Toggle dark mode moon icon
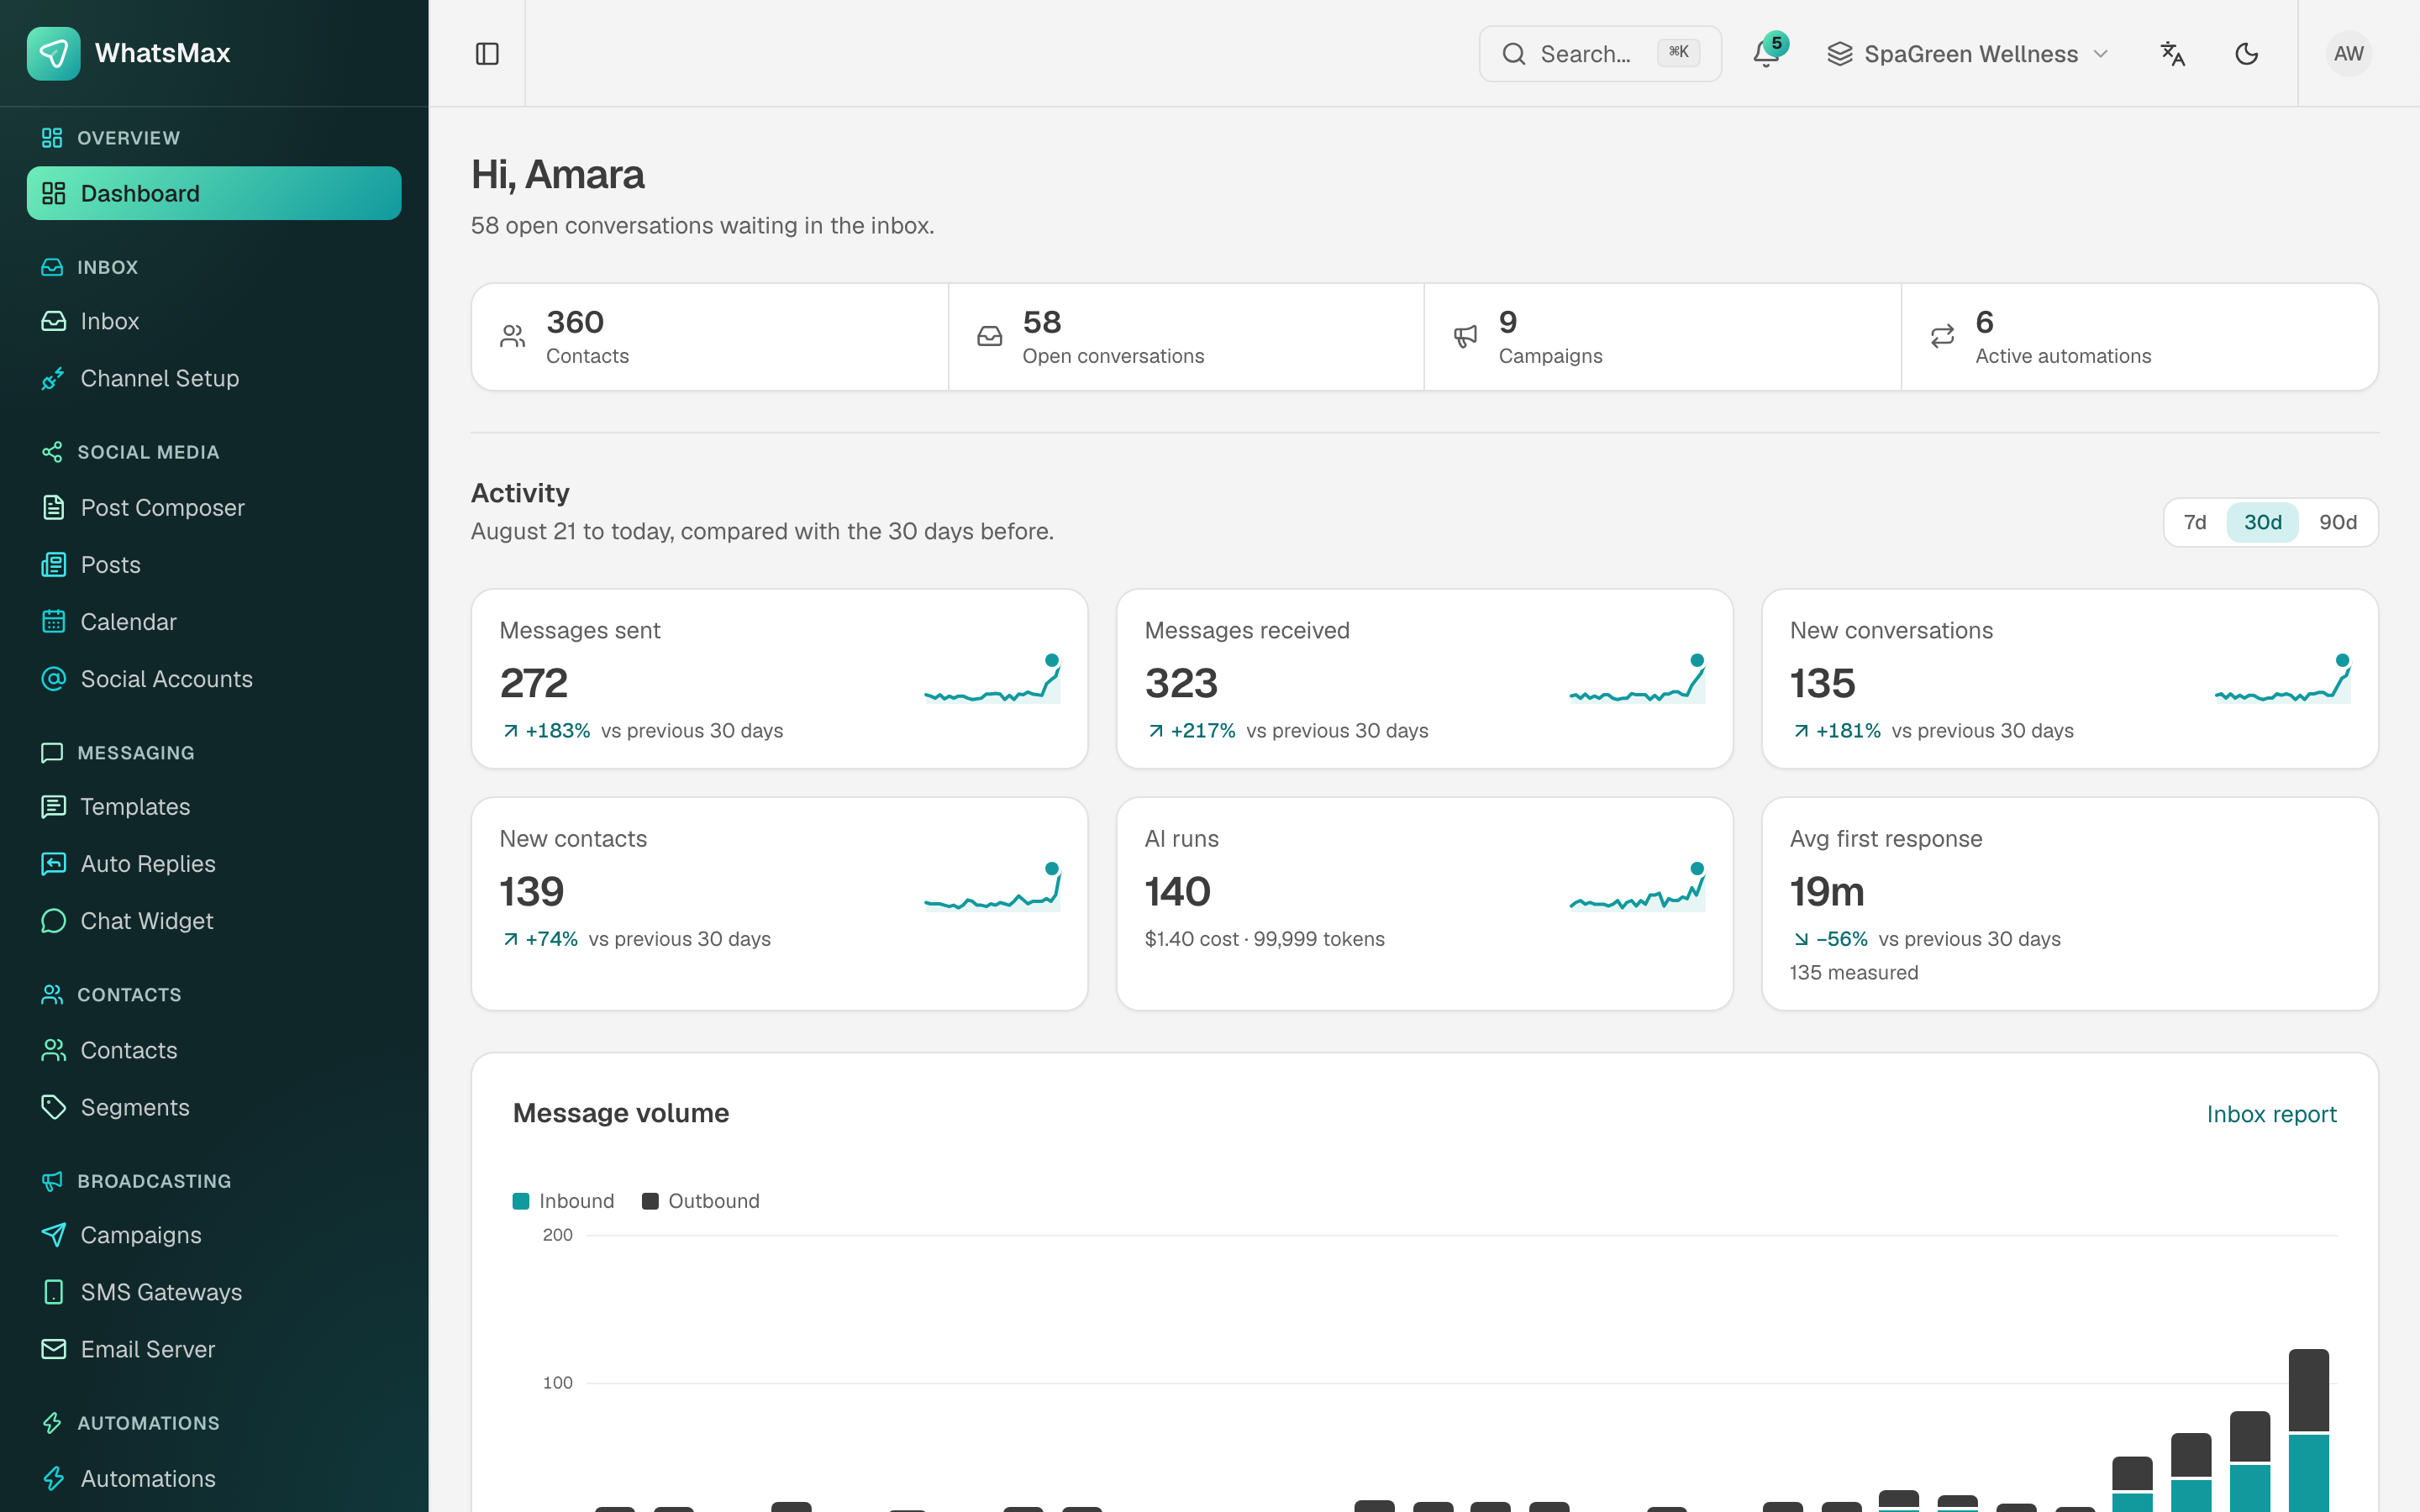Screen dimensions: 2420x1512 point(2246,54)
